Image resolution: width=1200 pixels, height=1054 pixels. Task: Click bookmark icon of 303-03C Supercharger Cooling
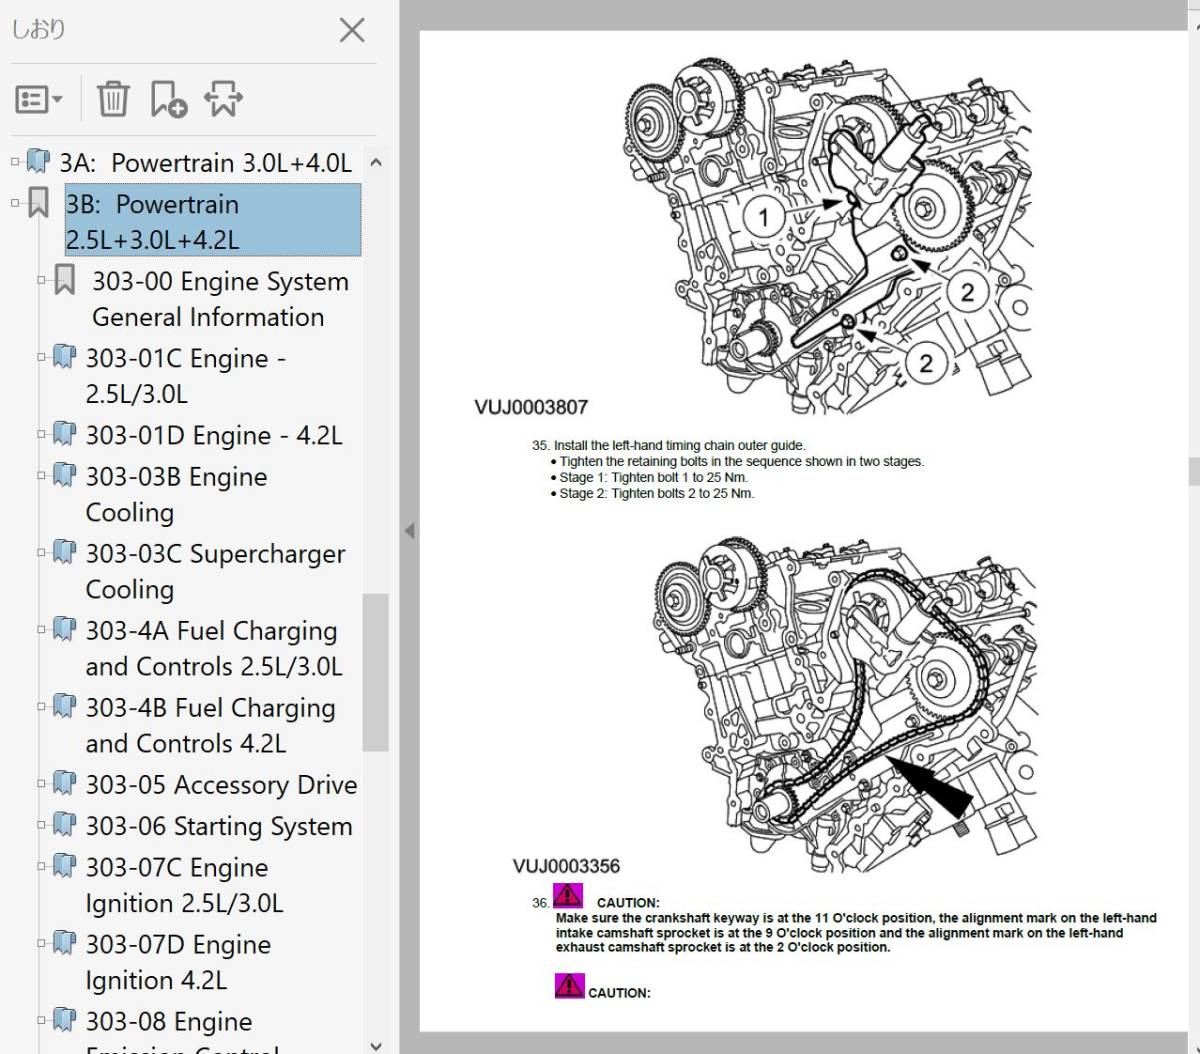(64, 552)
